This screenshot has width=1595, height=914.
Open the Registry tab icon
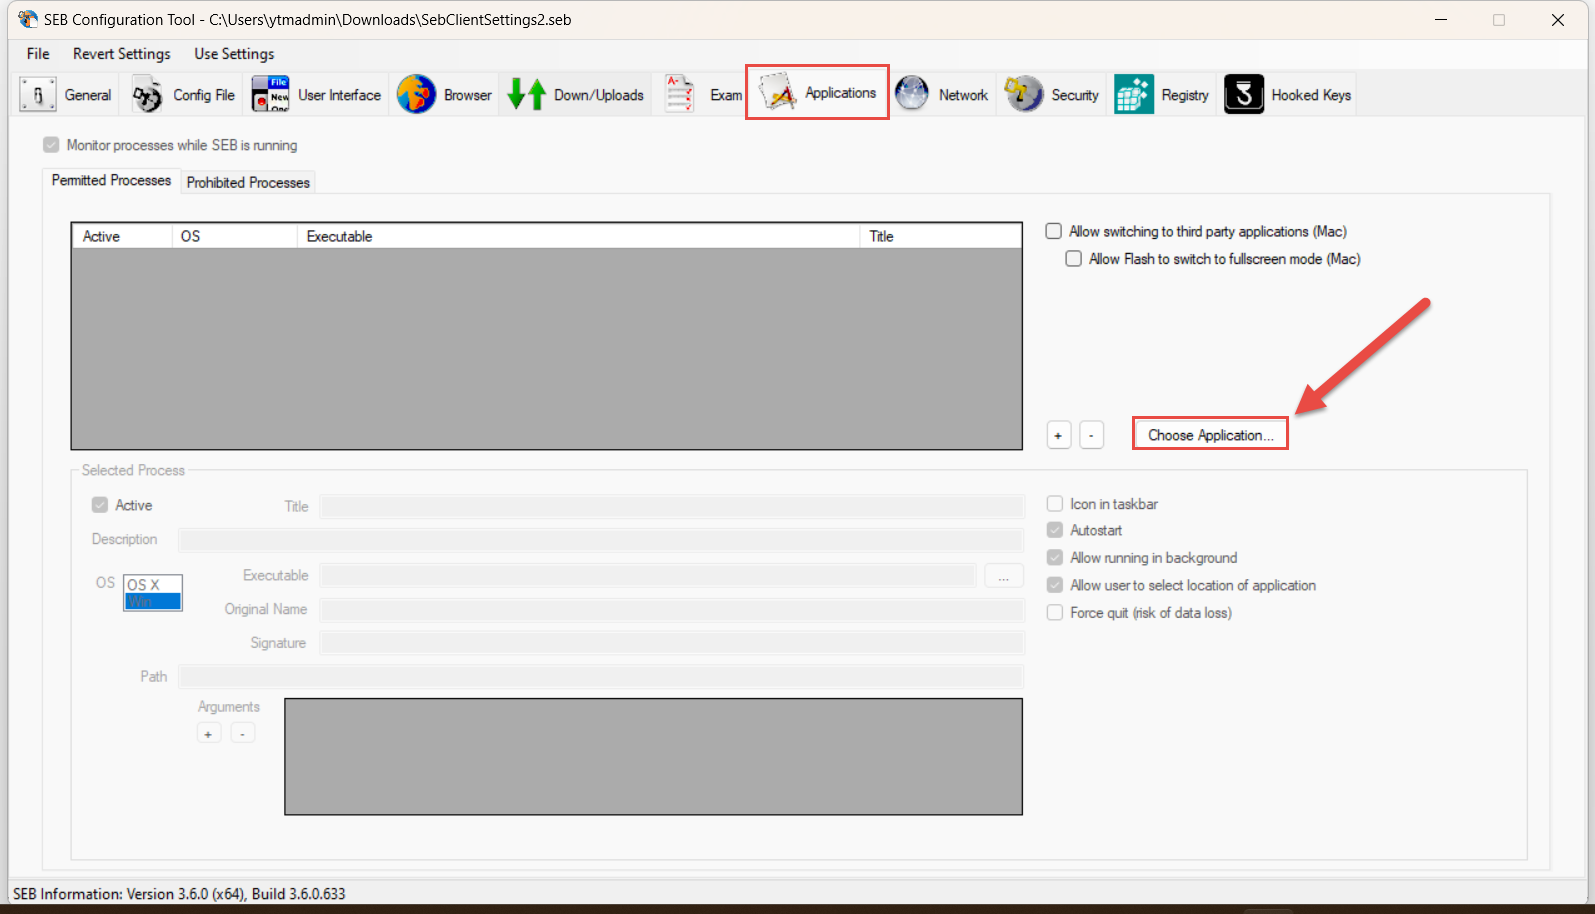(x=1134, y=95)
